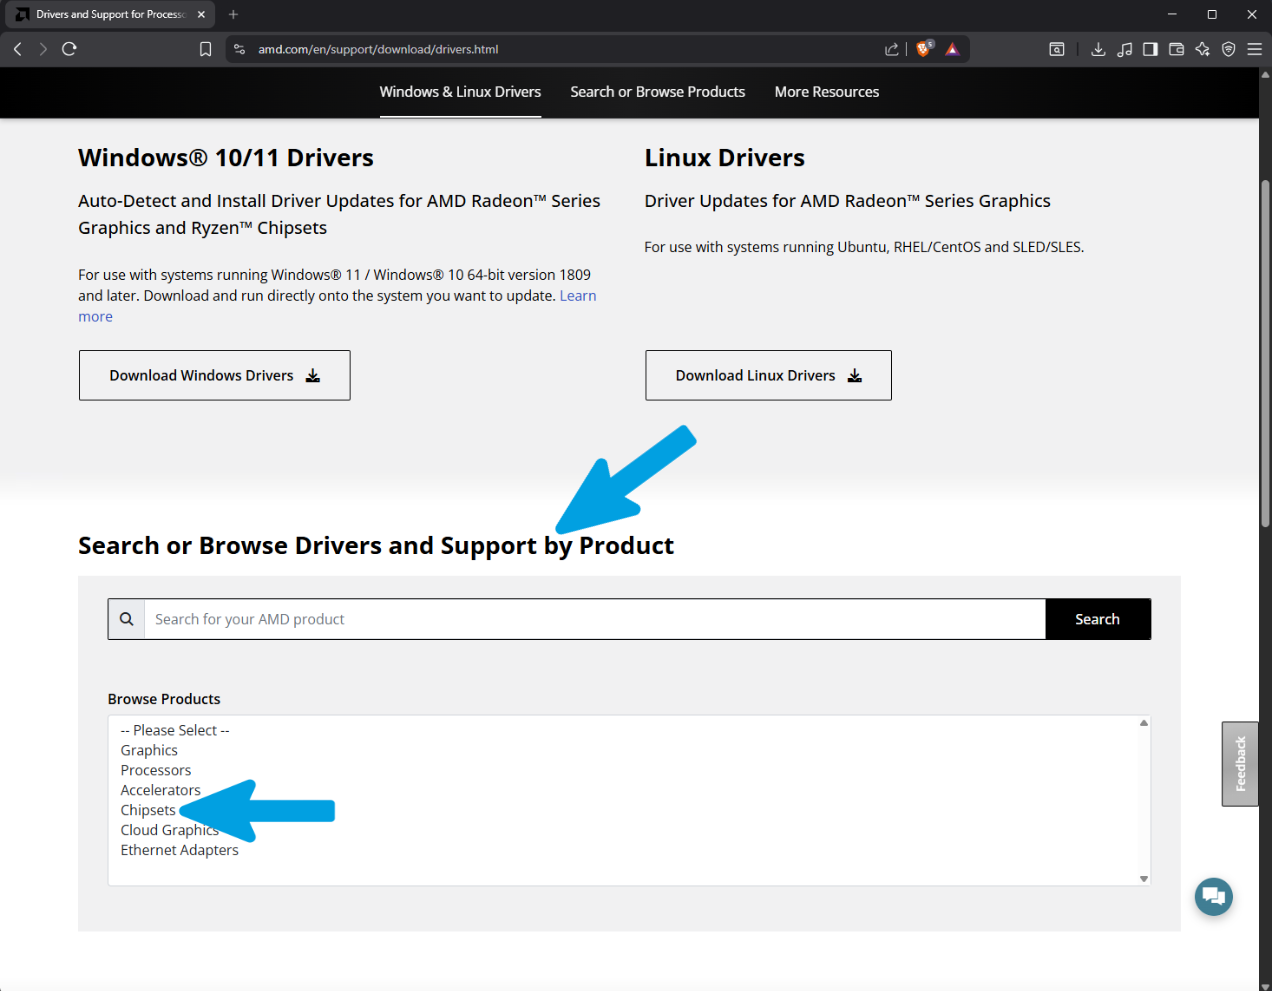The width and height of the screenshot is (1272, 991).
Task: Toggle the browser sidebar panel icon
Action: (x=1150, y=49)
